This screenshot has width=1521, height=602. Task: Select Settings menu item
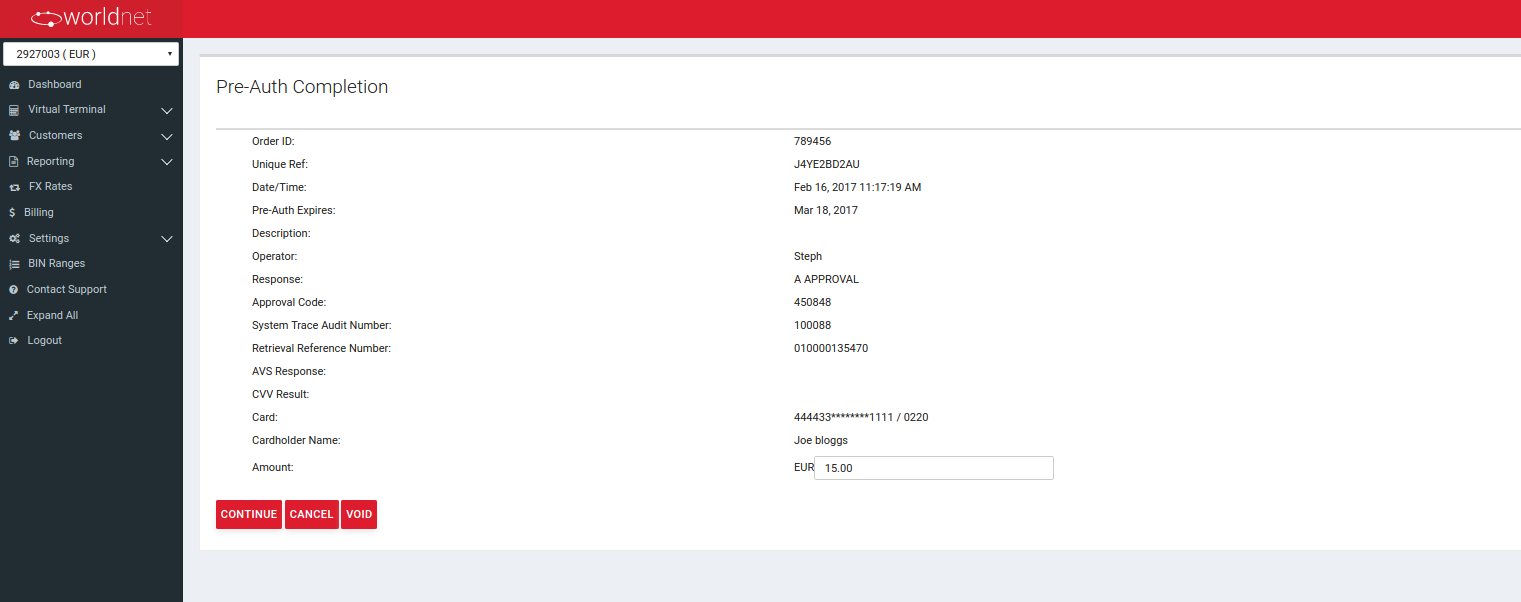click(49, 239)
